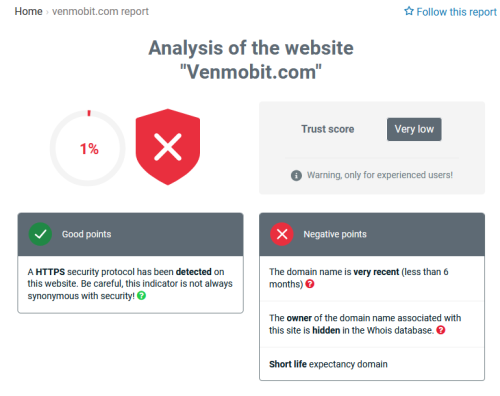Click the page title 'Analysis of the website'
This screenshot has height=396, width=500.
pos(251,48)
